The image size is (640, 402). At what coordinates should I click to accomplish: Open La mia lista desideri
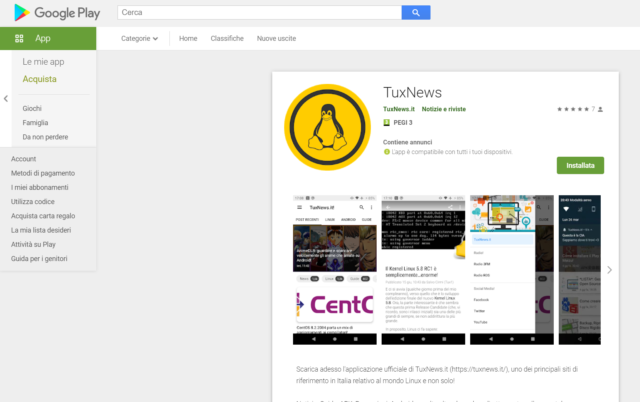click(41, 230)
